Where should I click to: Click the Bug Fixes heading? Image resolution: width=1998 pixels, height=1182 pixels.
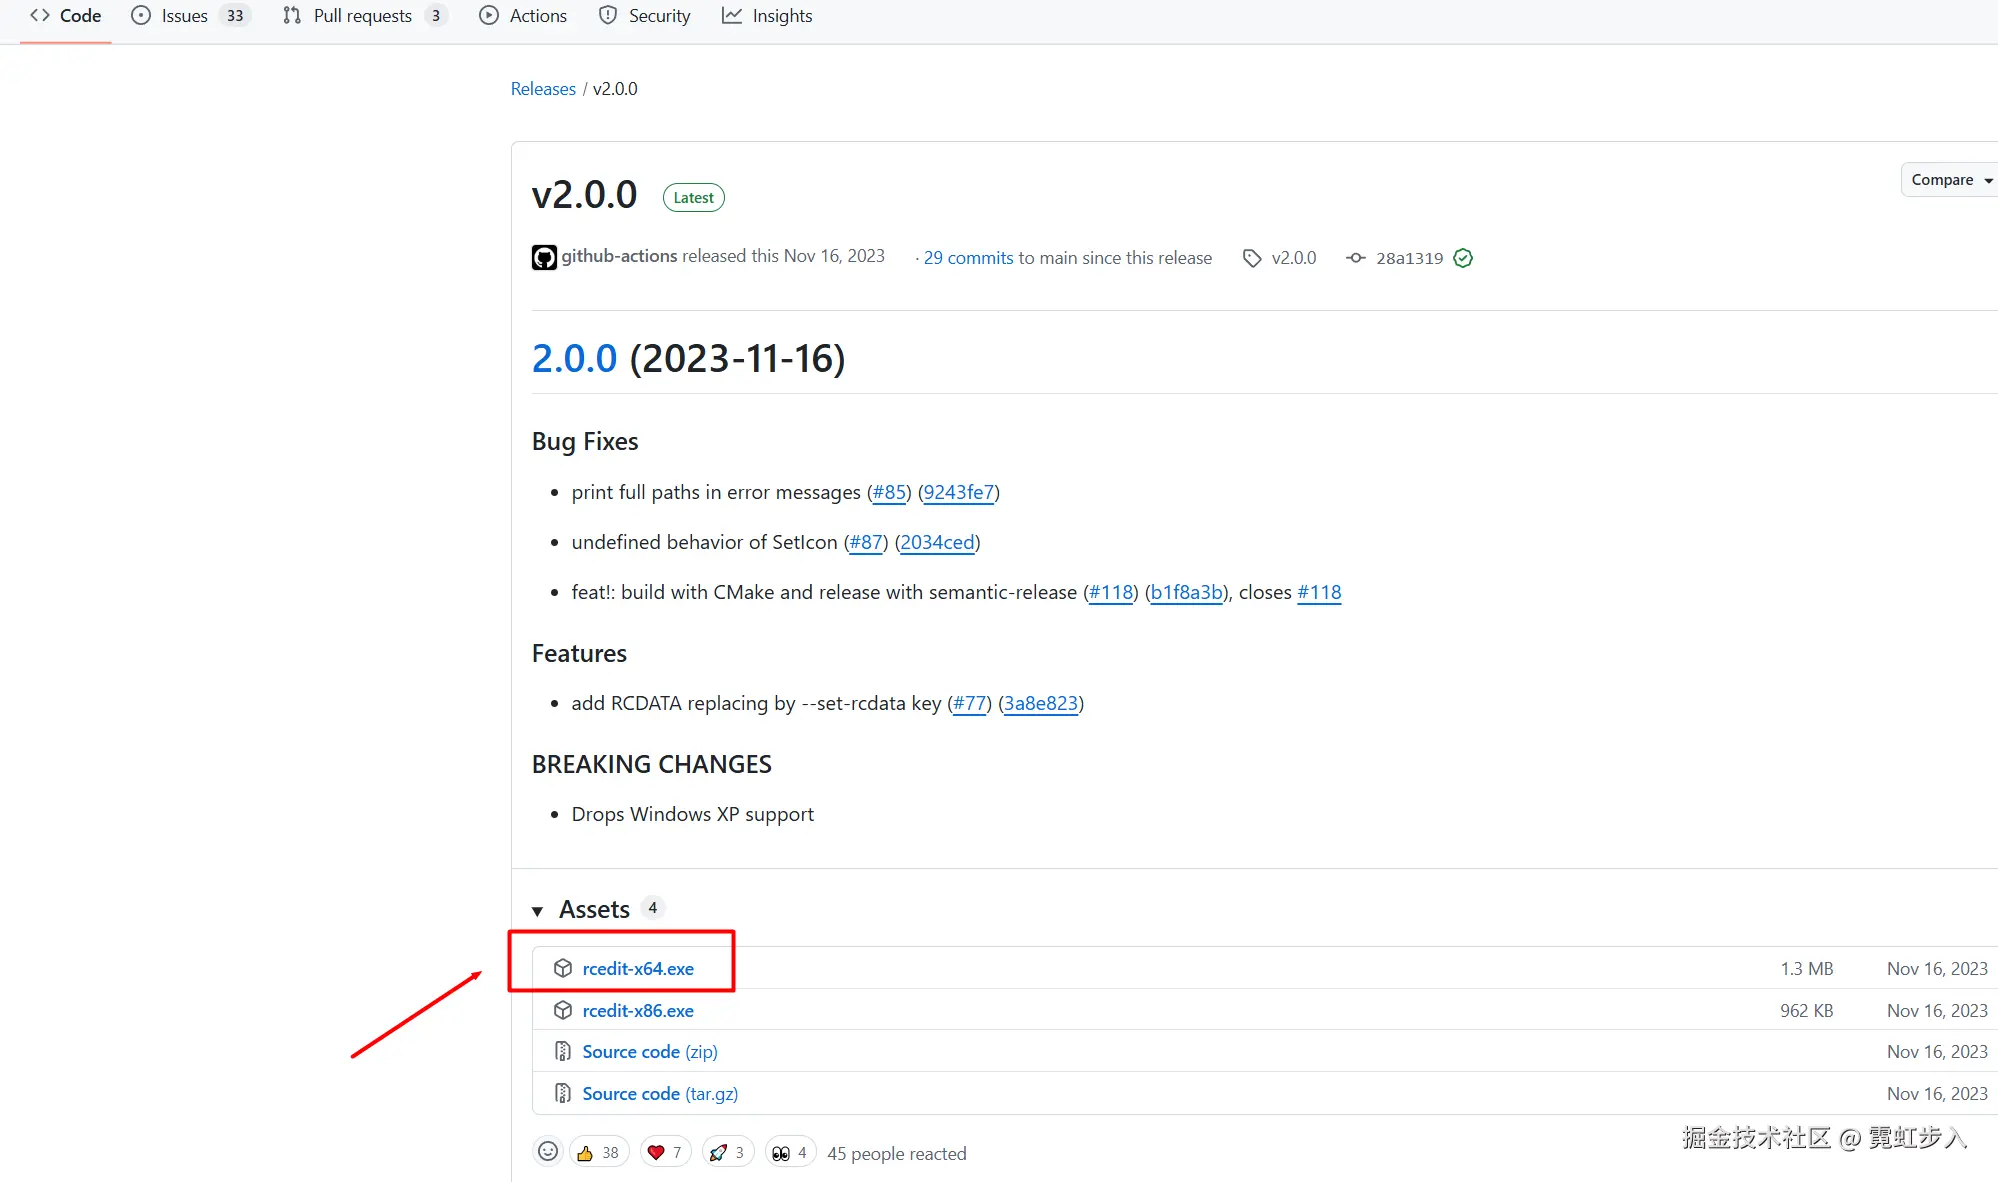pos(585,442)
